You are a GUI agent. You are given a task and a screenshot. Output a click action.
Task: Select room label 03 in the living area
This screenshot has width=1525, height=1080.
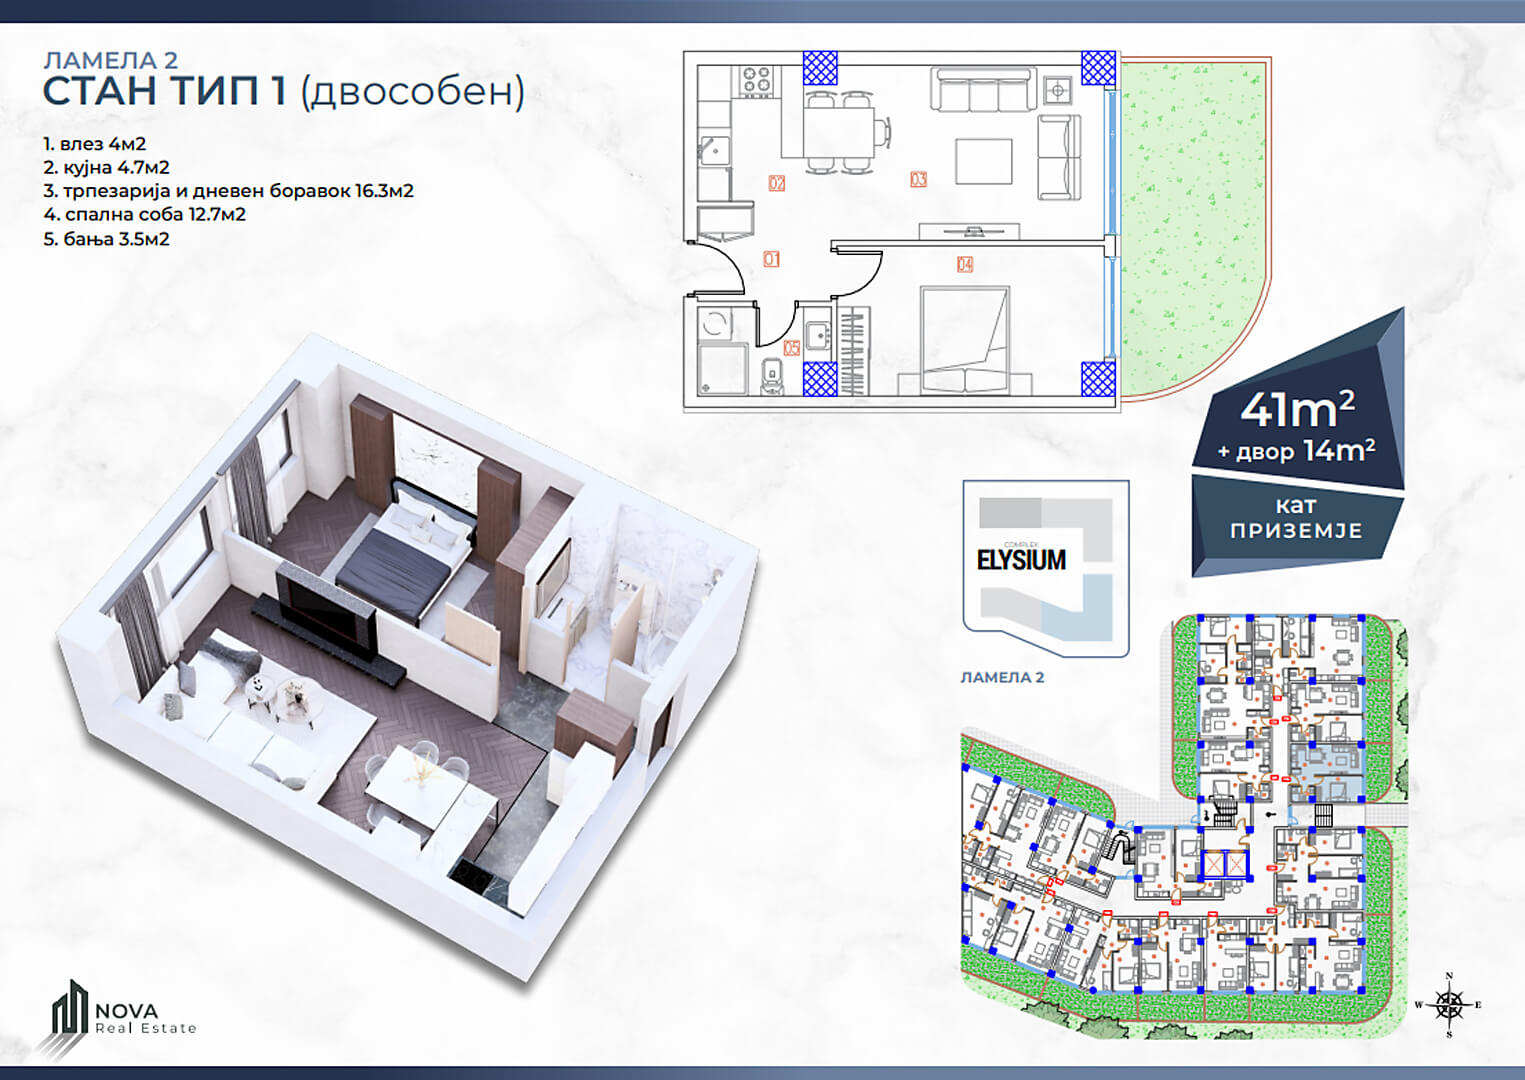[x=918, y=179]
